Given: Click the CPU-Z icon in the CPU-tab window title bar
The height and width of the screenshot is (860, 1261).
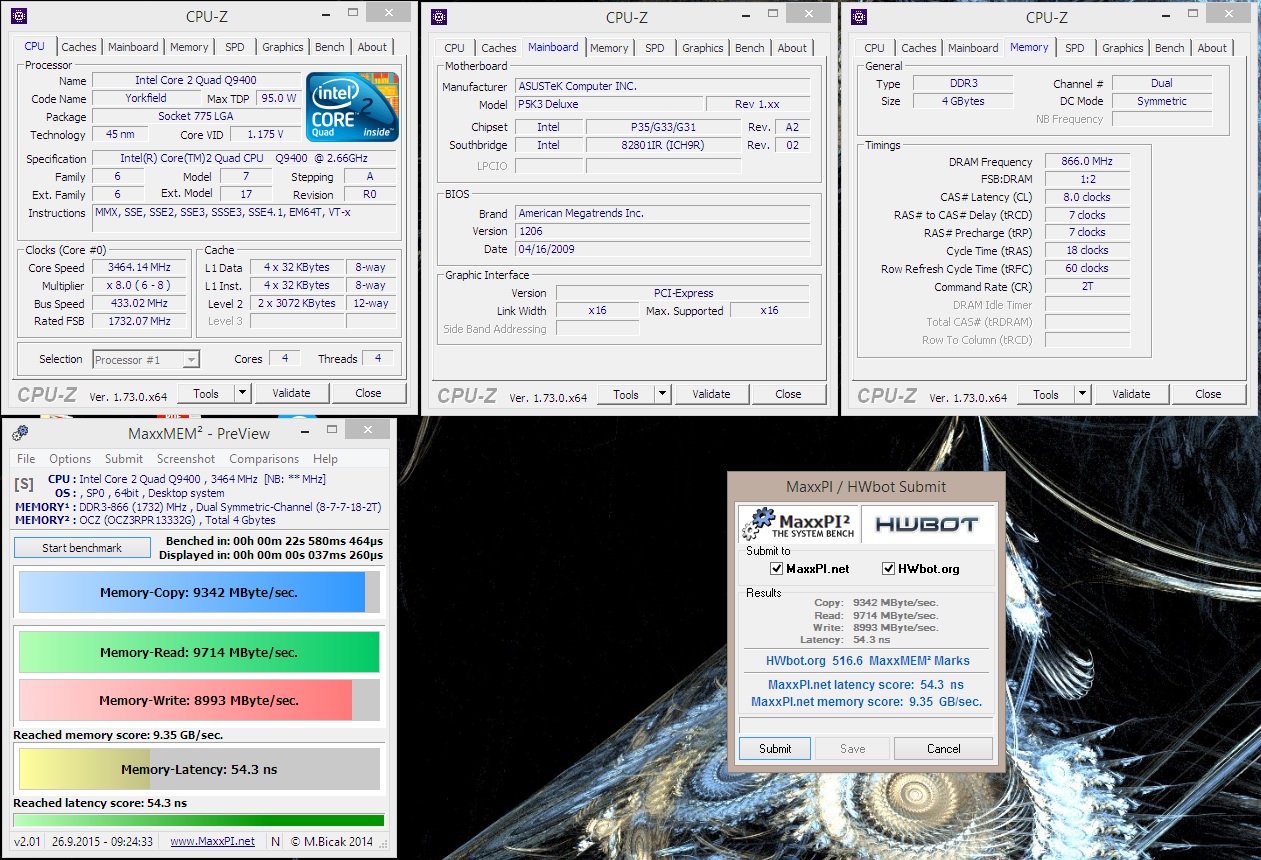Looking at the screenshot, I should (x=19, y=16).
